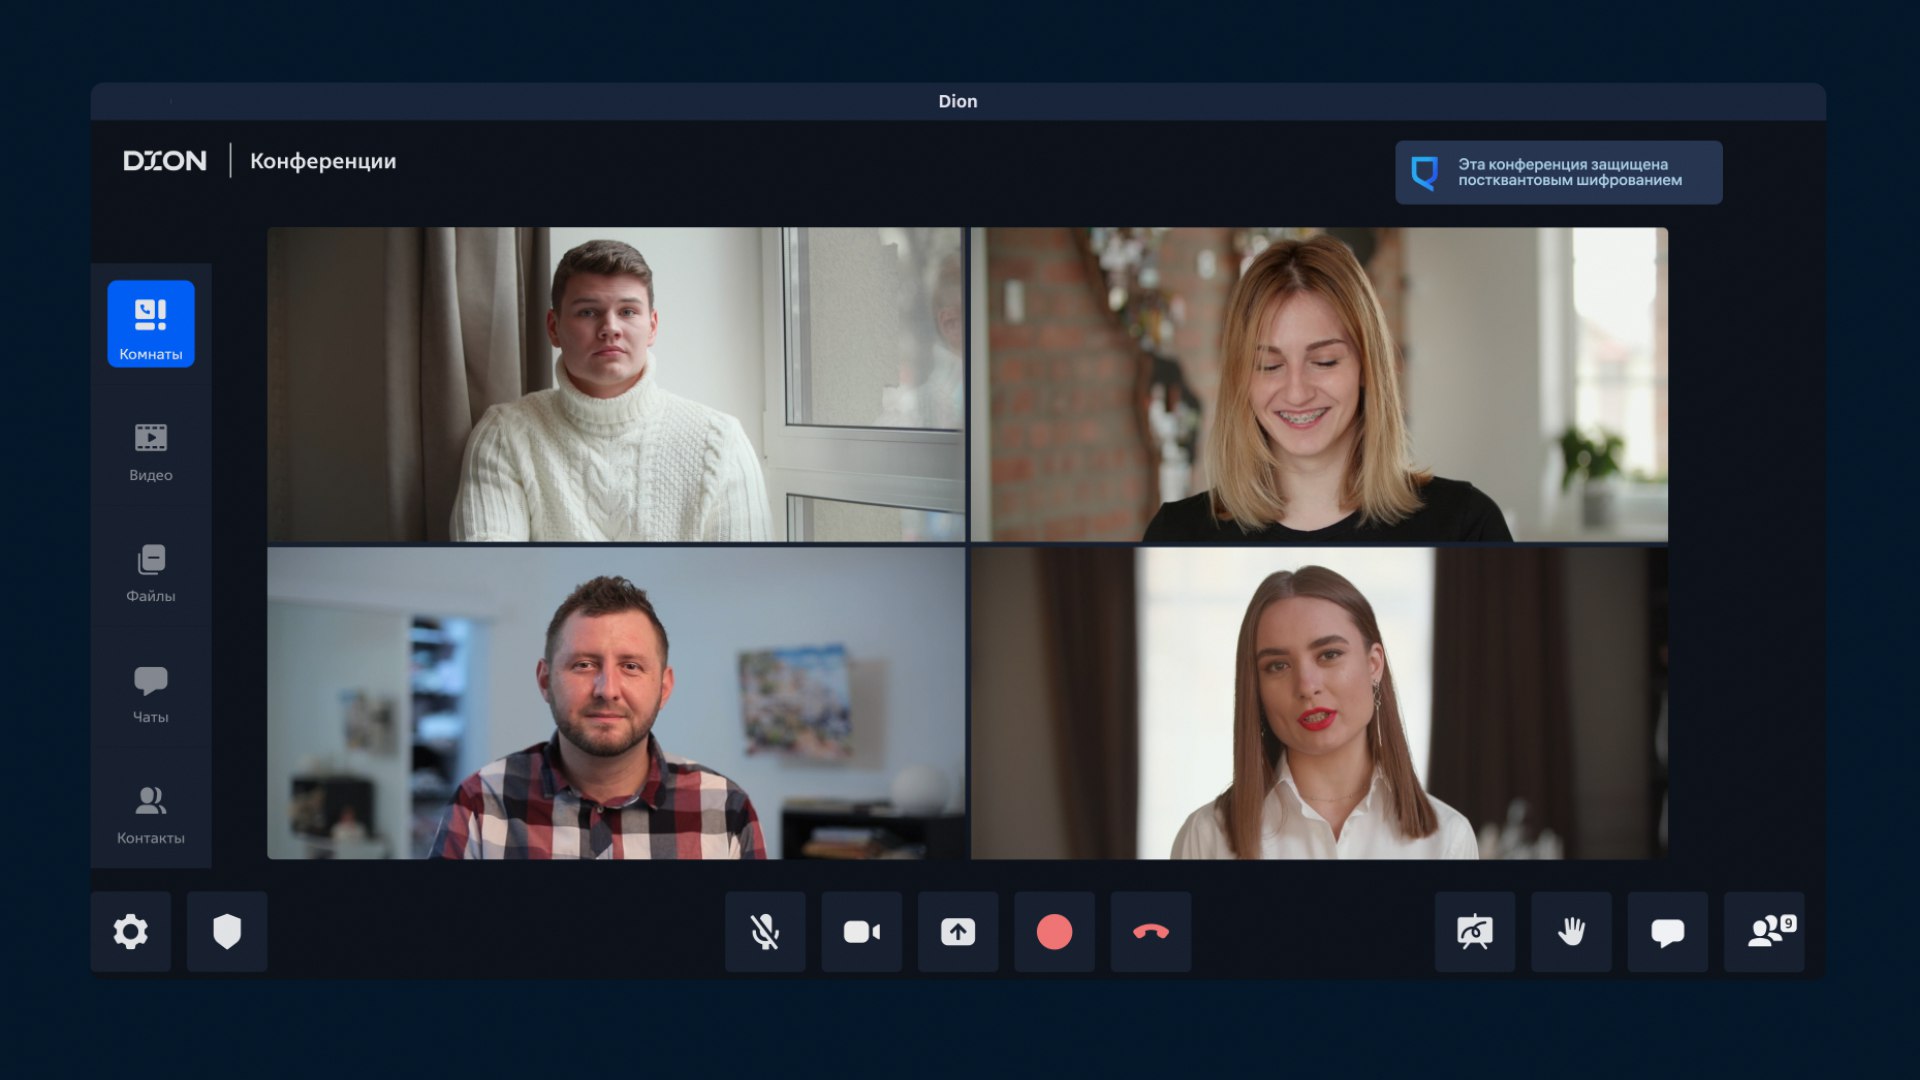
Task: Open Файлы section in sidebar
Action: pos(149,572)
